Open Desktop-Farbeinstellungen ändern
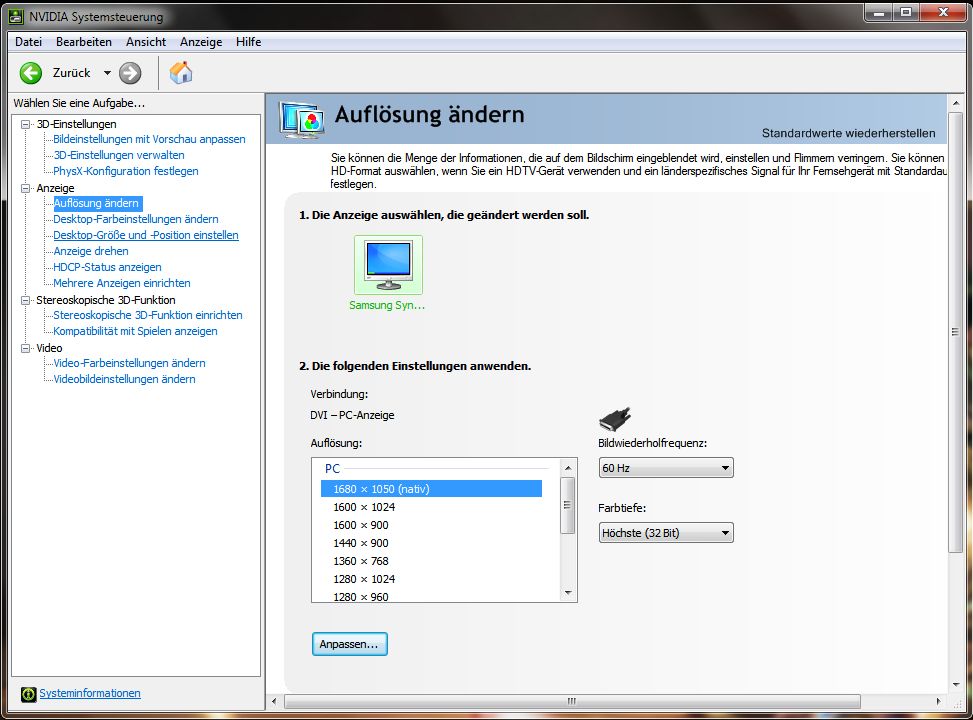Screen dimensions: 973x720 (x=135, y=219)
